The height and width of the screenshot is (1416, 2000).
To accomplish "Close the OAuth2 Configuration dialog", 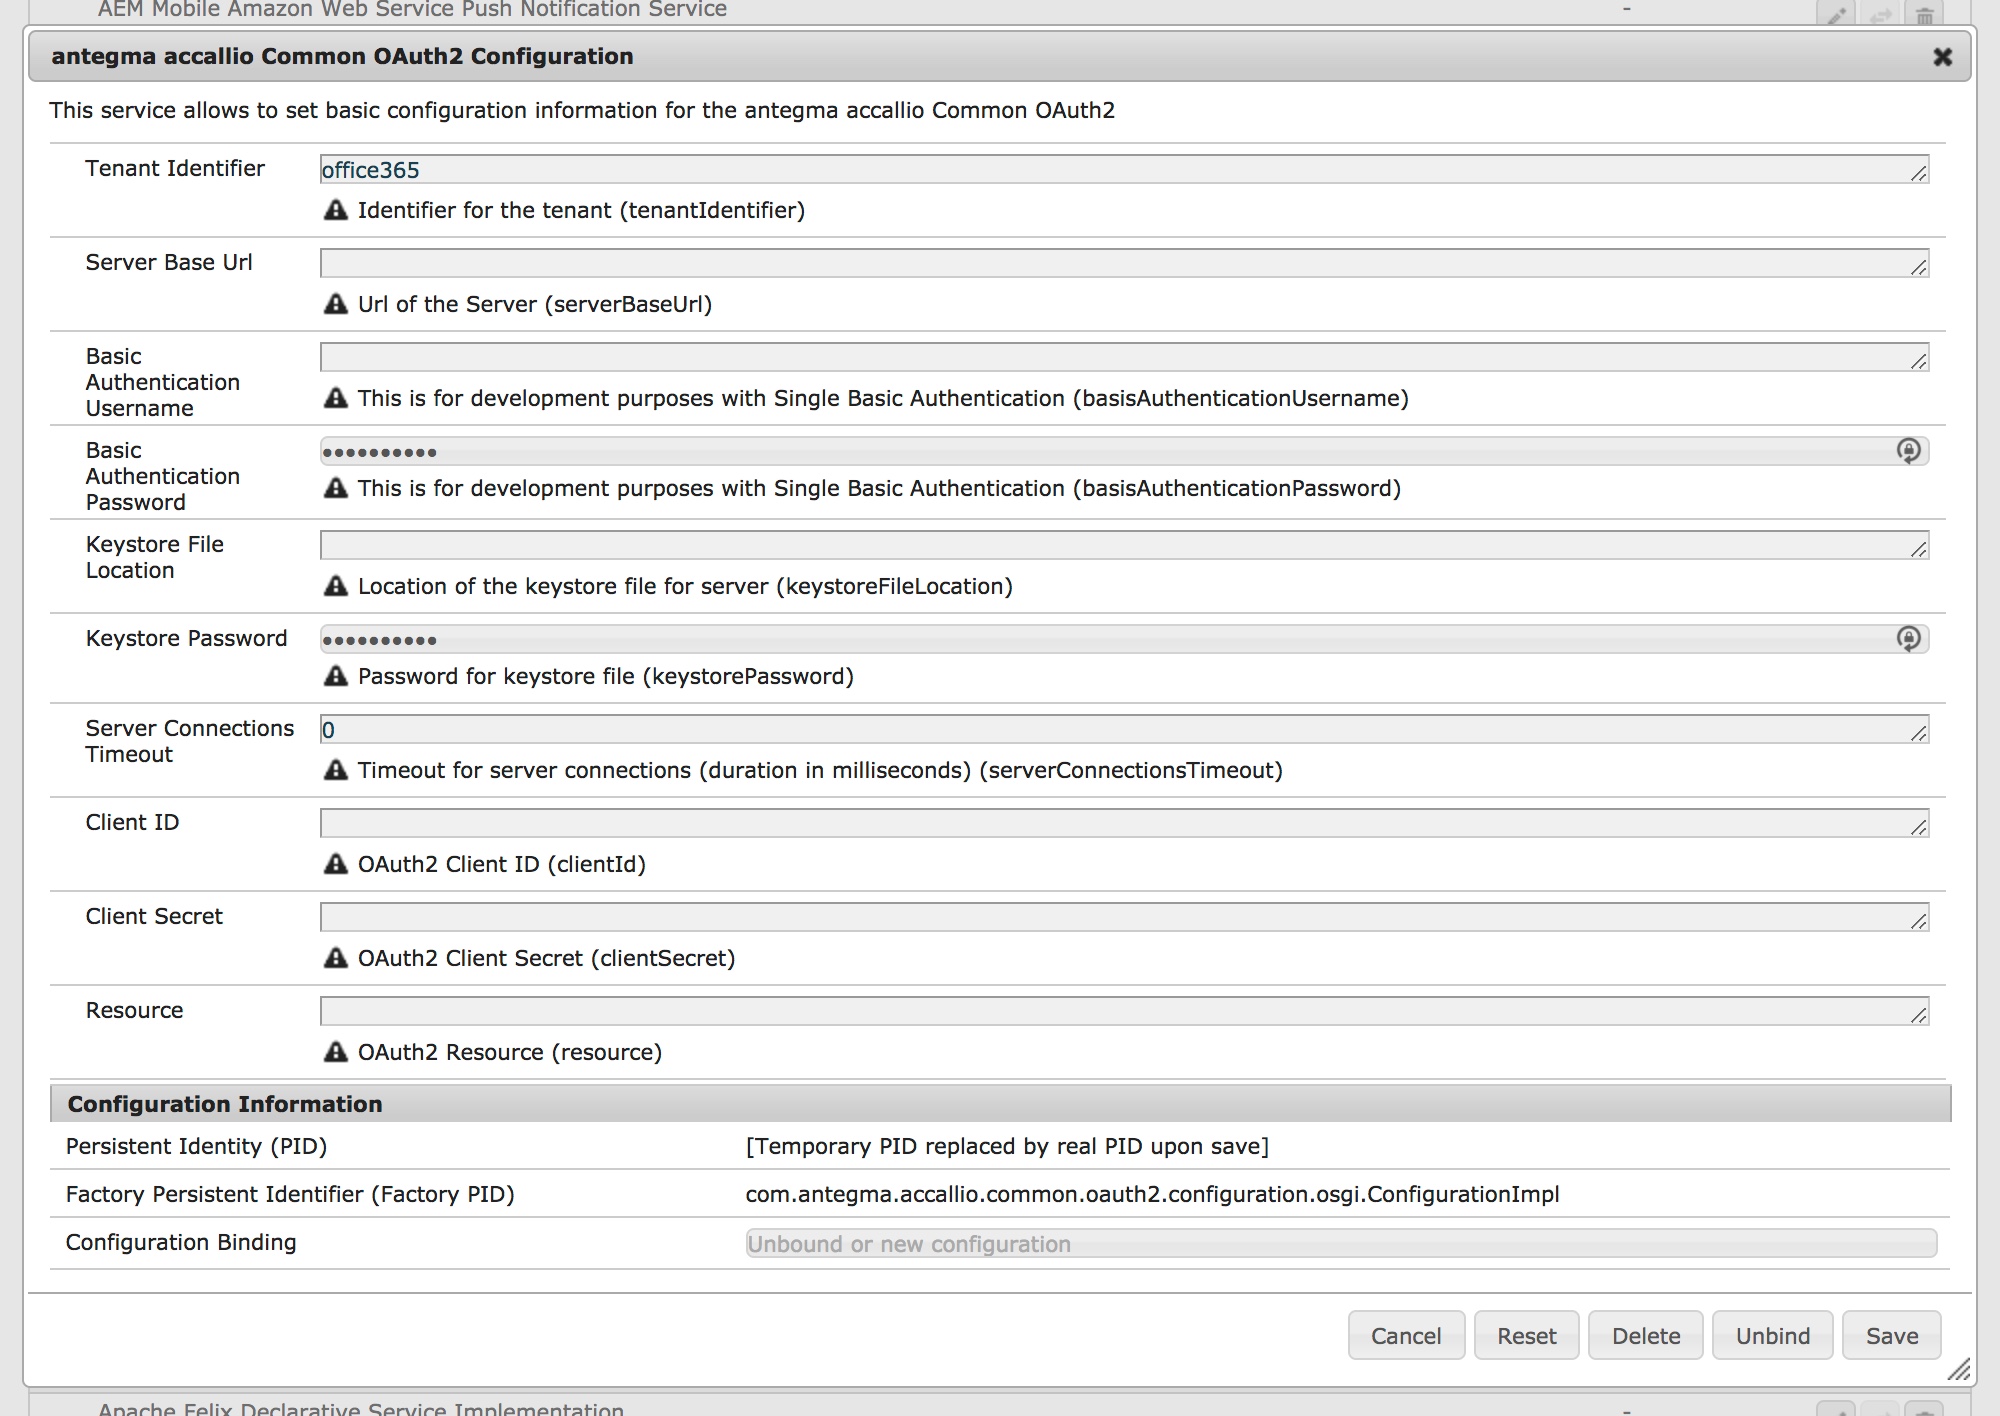I will 1942,57.
